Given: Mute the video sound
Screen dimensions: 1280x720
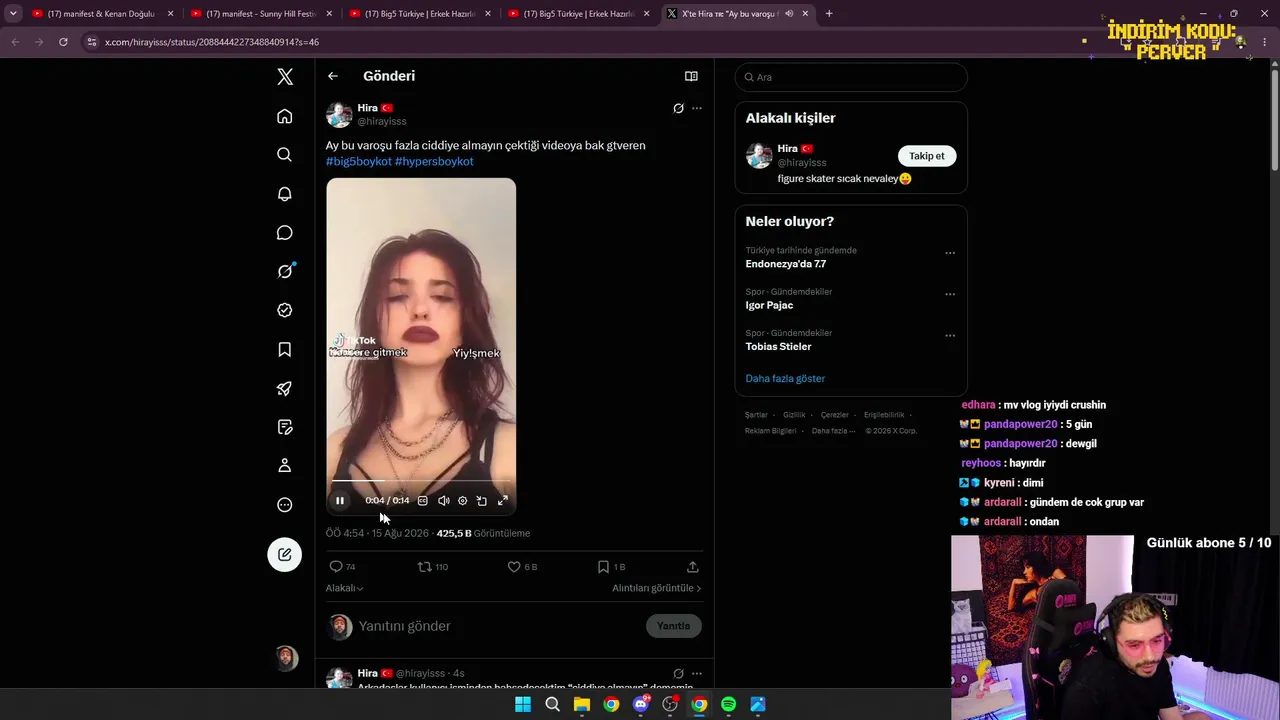Looking at the screenshot, I should (x=444, y=501).
